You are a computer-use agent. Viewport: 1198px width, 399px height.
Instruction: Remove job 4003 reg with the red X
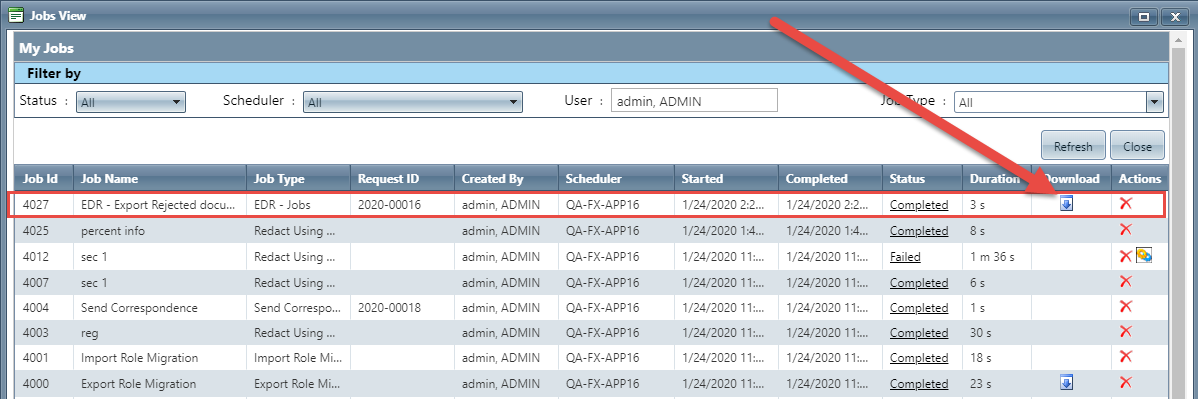pos(1125,332)
